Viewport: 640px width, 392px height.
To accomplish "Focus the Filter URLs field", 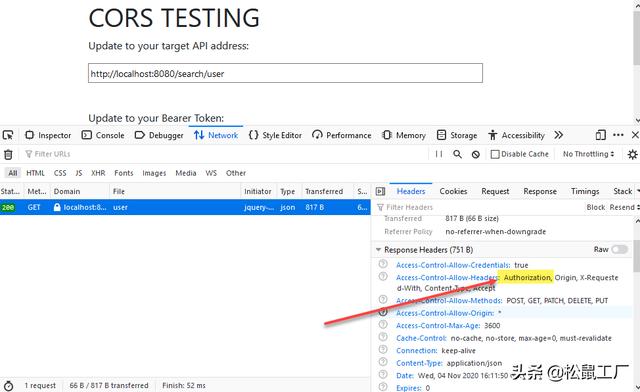I will [224, 154].
